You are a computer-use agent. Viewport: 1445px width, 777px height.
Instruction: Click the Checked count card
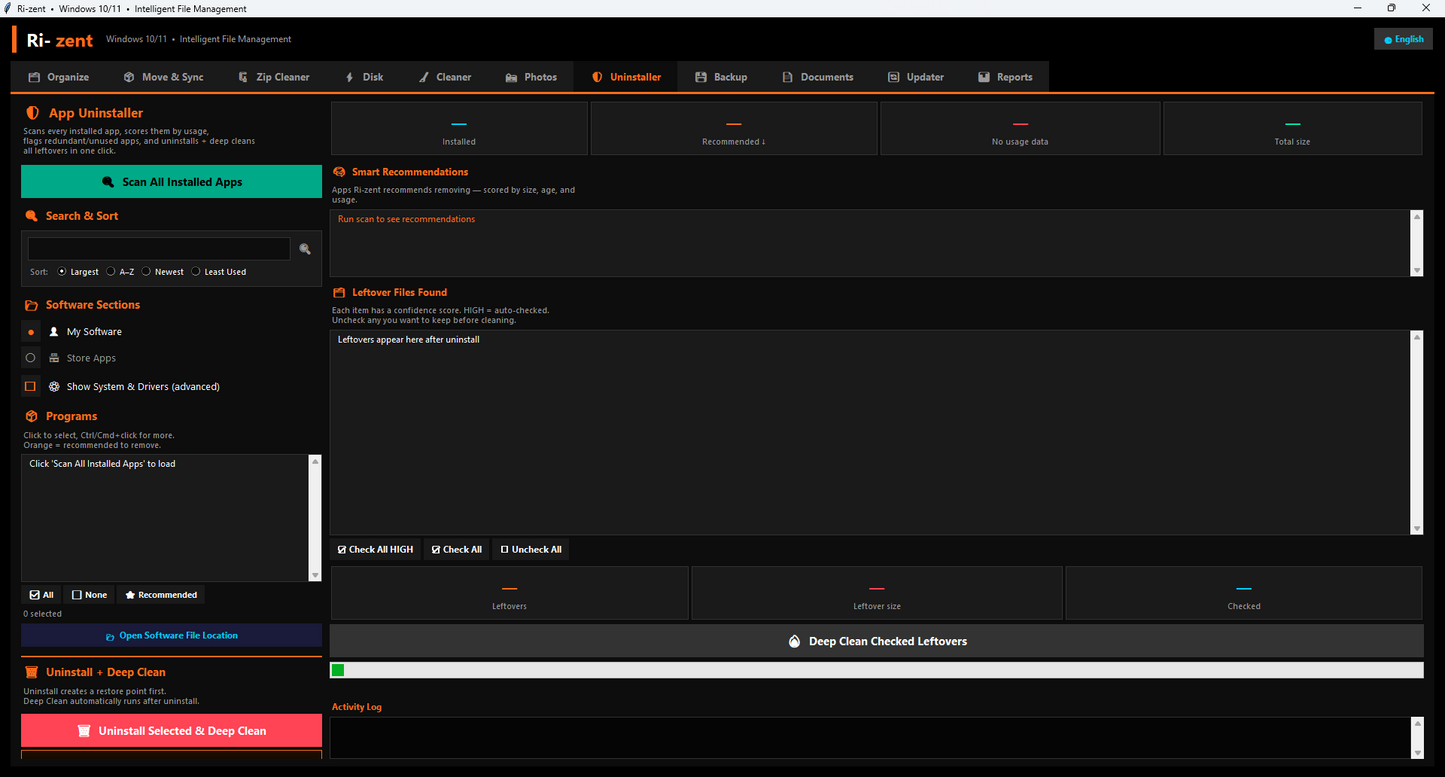pyautogui.click(x=1244, y=593)
